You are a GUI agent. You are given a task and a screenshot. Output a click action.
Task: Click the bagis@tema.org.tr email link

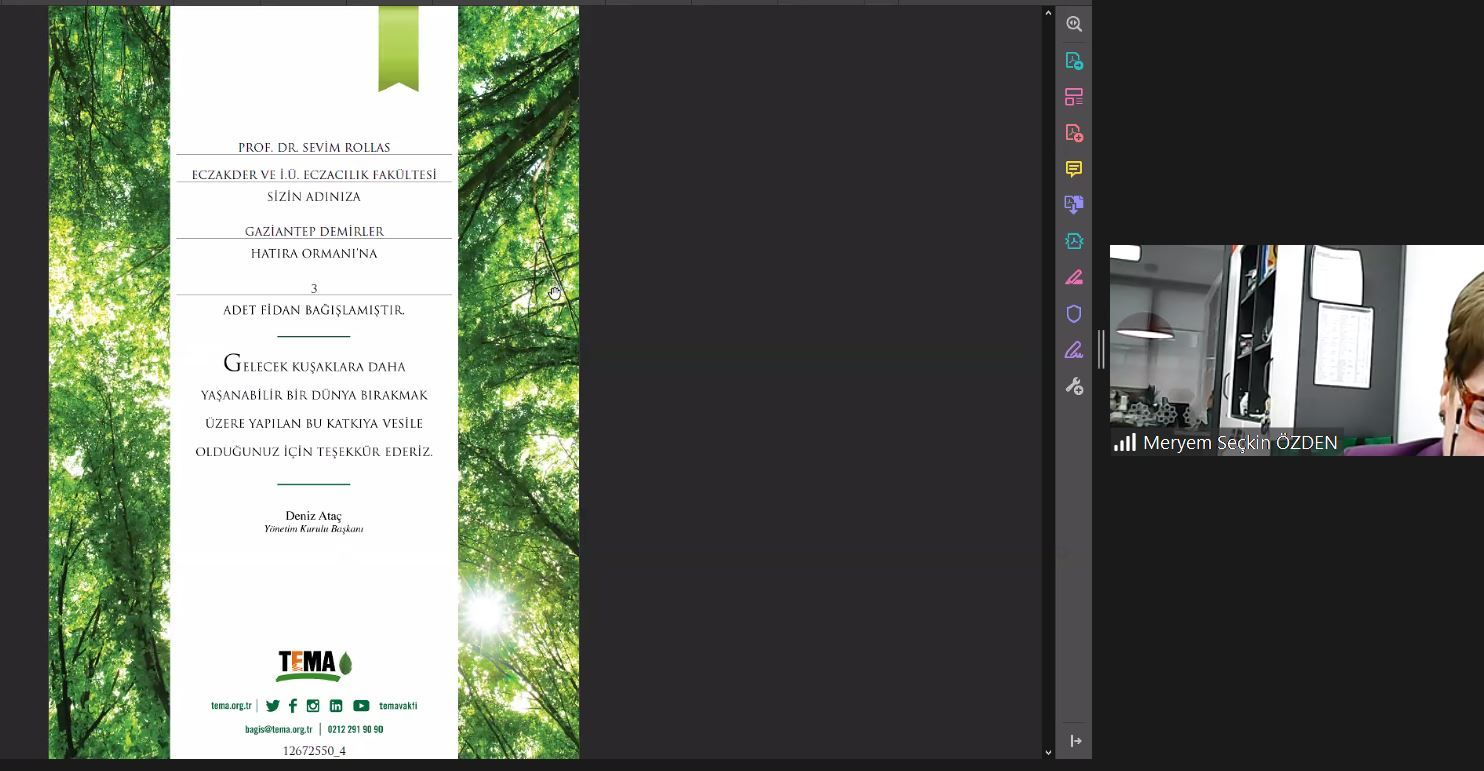pyautogui.click(x=278, y=730)
